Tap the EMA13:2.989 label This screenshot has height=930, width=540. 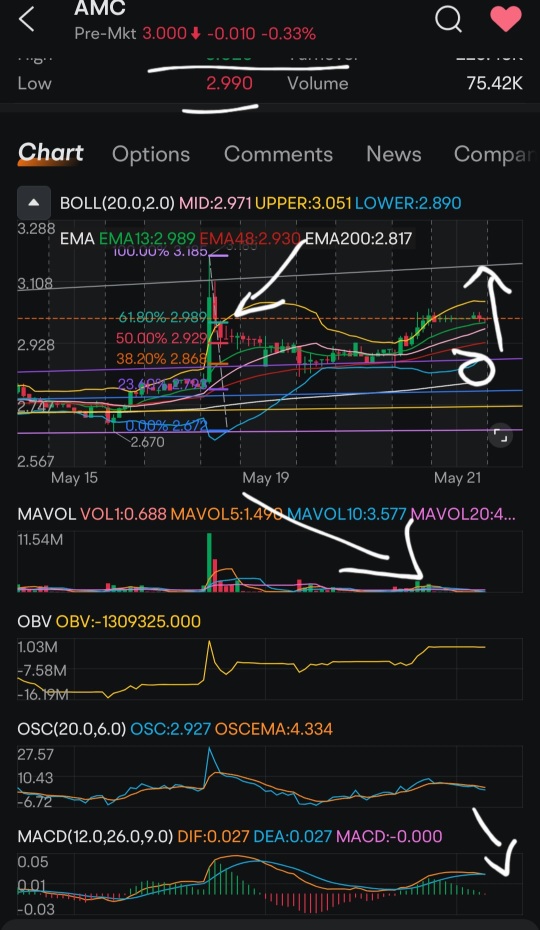[147, 238]
